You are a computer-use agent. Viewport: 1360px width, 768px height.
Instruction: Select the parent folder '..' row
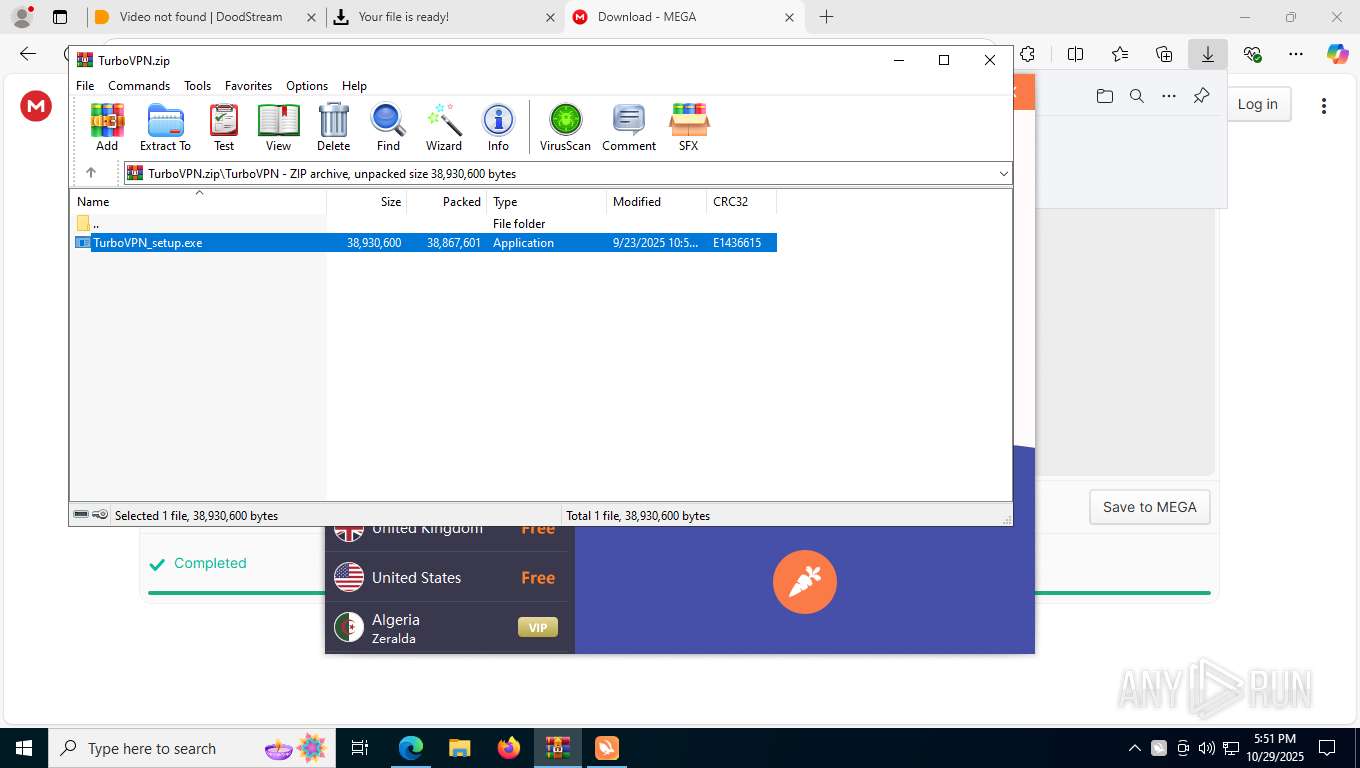[425, 223]
